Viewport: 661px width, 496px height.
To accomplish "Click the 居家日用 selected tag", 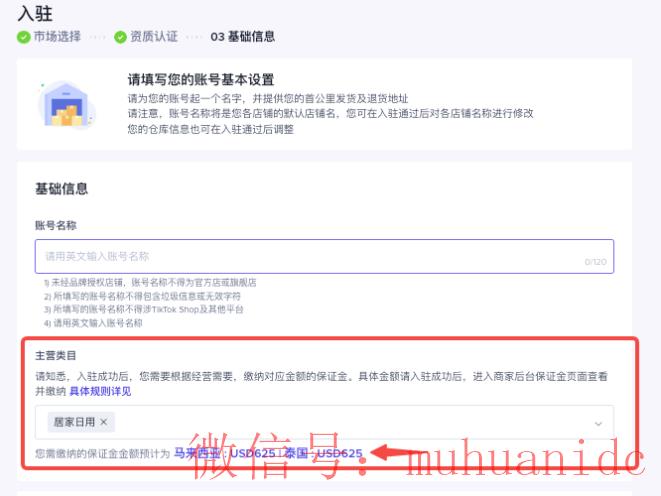I will pyautogui.click(x=81, y=422).
